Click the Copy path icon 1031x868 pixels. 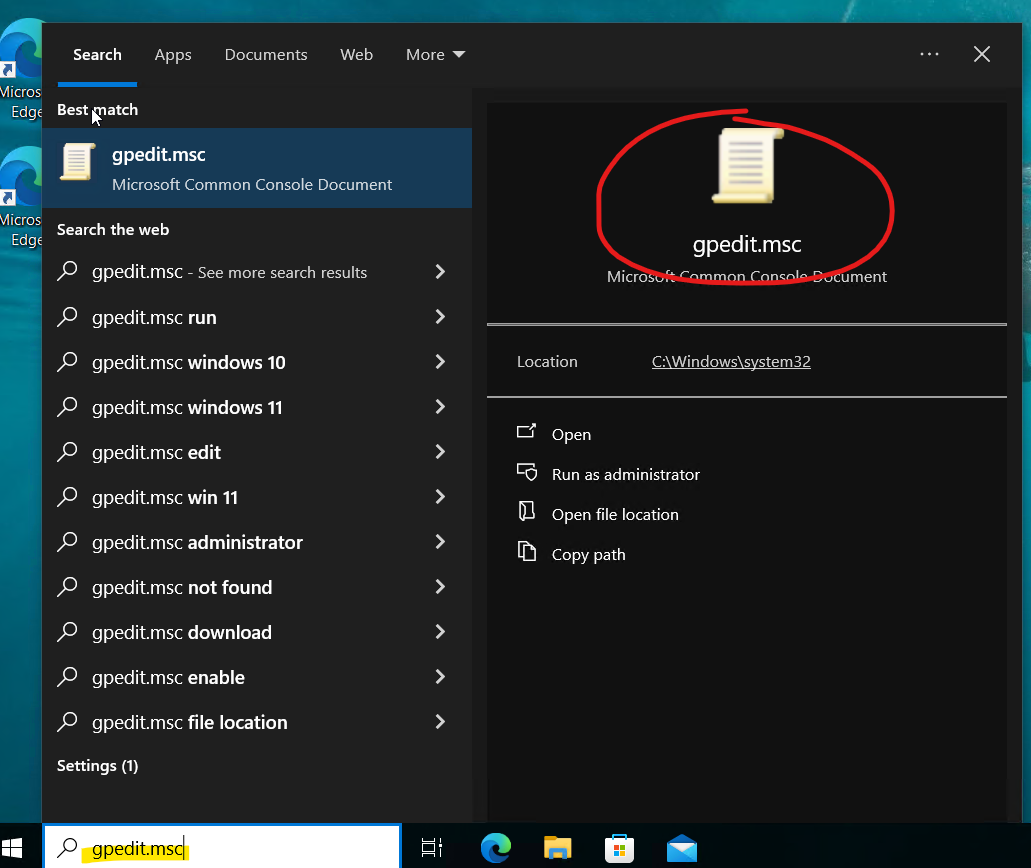coord(527,551)
